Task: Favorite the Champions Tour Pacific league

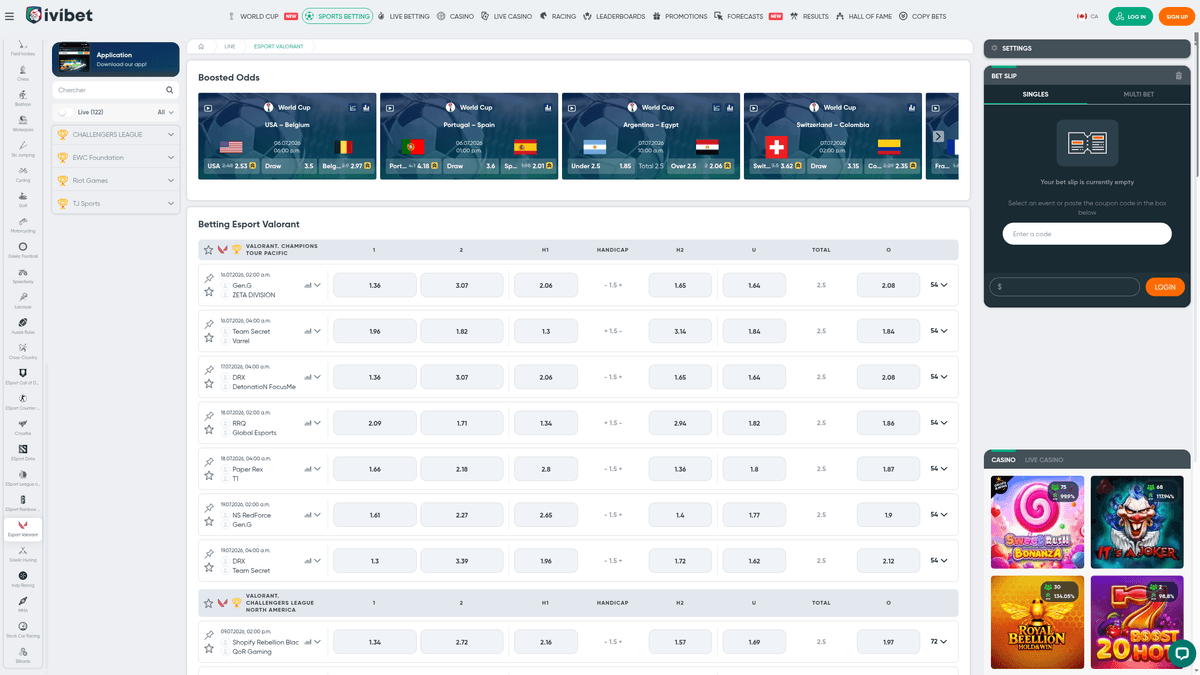Action: pyautogui.click(x=208, y=249)
